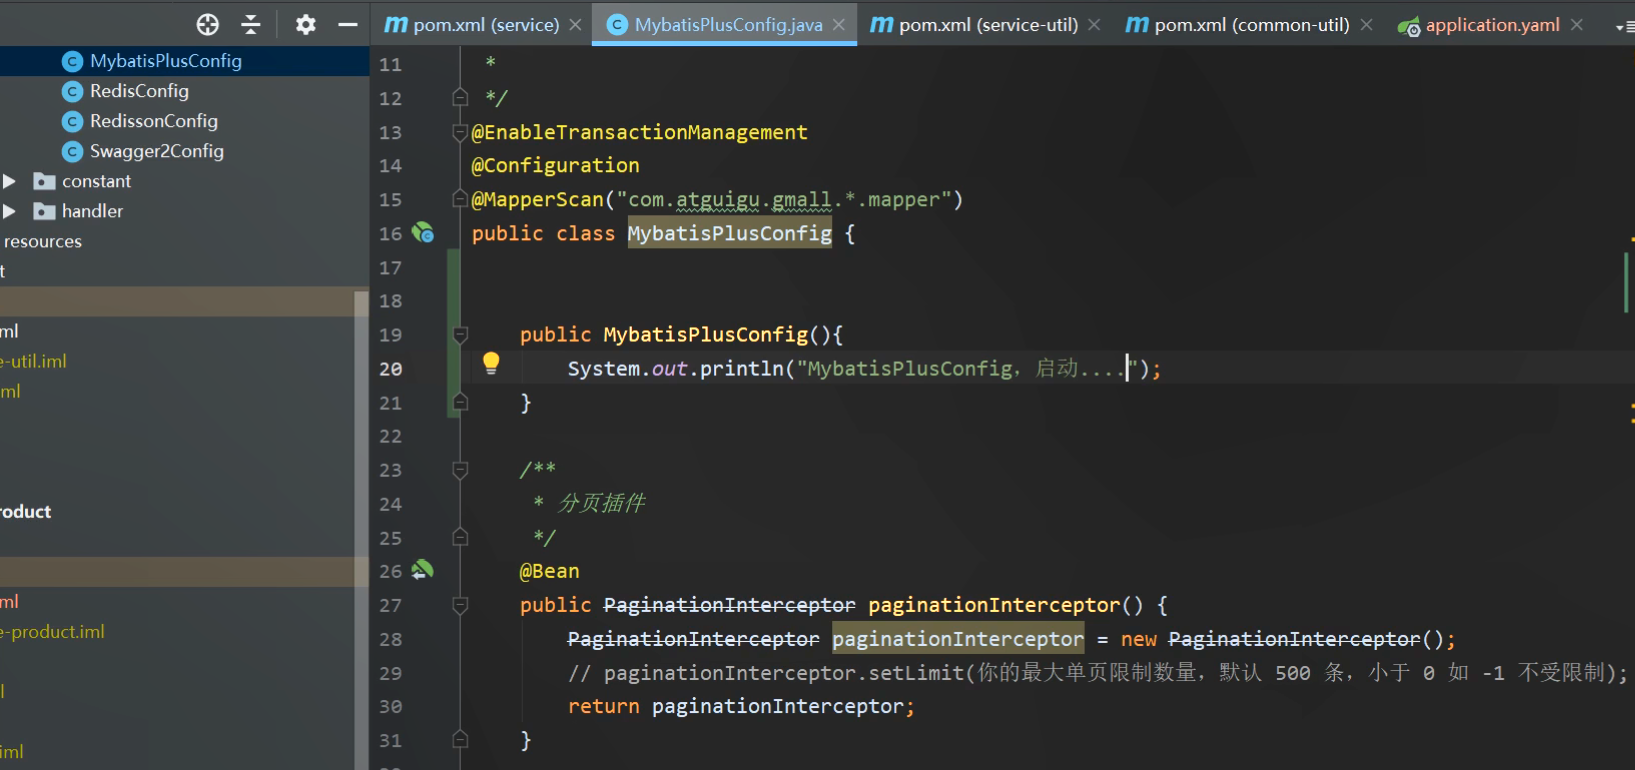
Task: Click 'return paginationInterceptor;' statement
Action: [741, 706]
